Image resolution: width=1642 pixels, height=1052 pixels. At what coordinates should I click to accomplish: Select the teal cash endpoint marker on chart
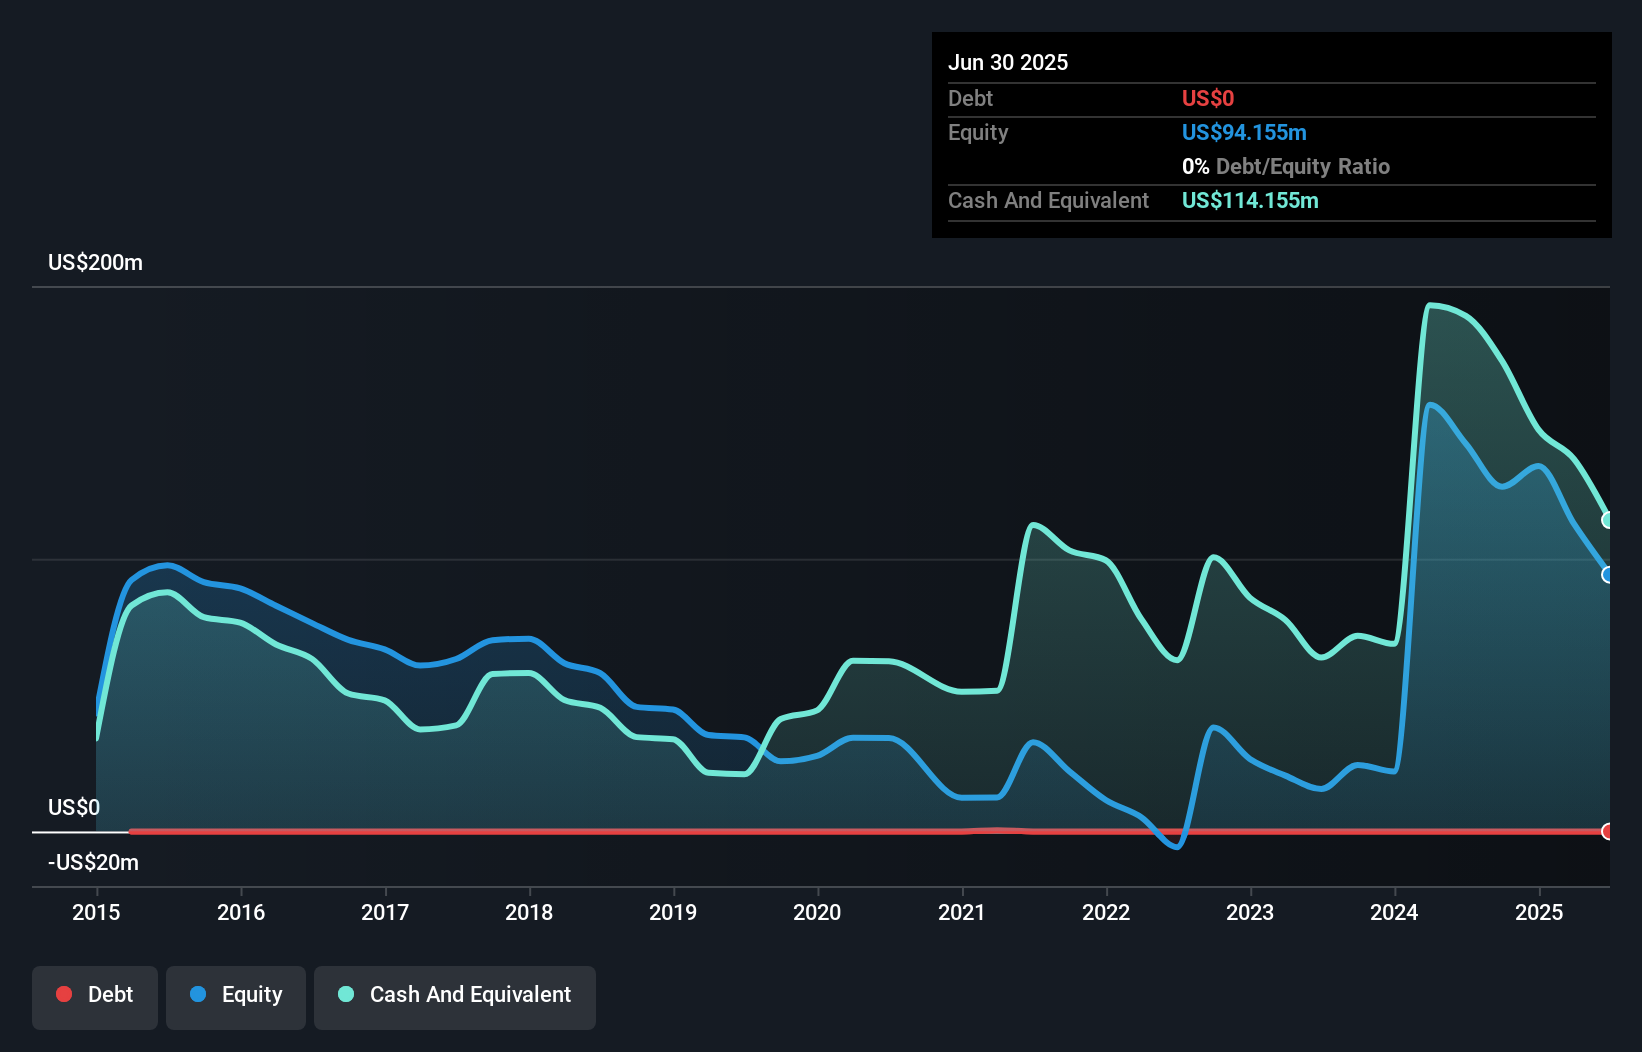pos(1608,520)
